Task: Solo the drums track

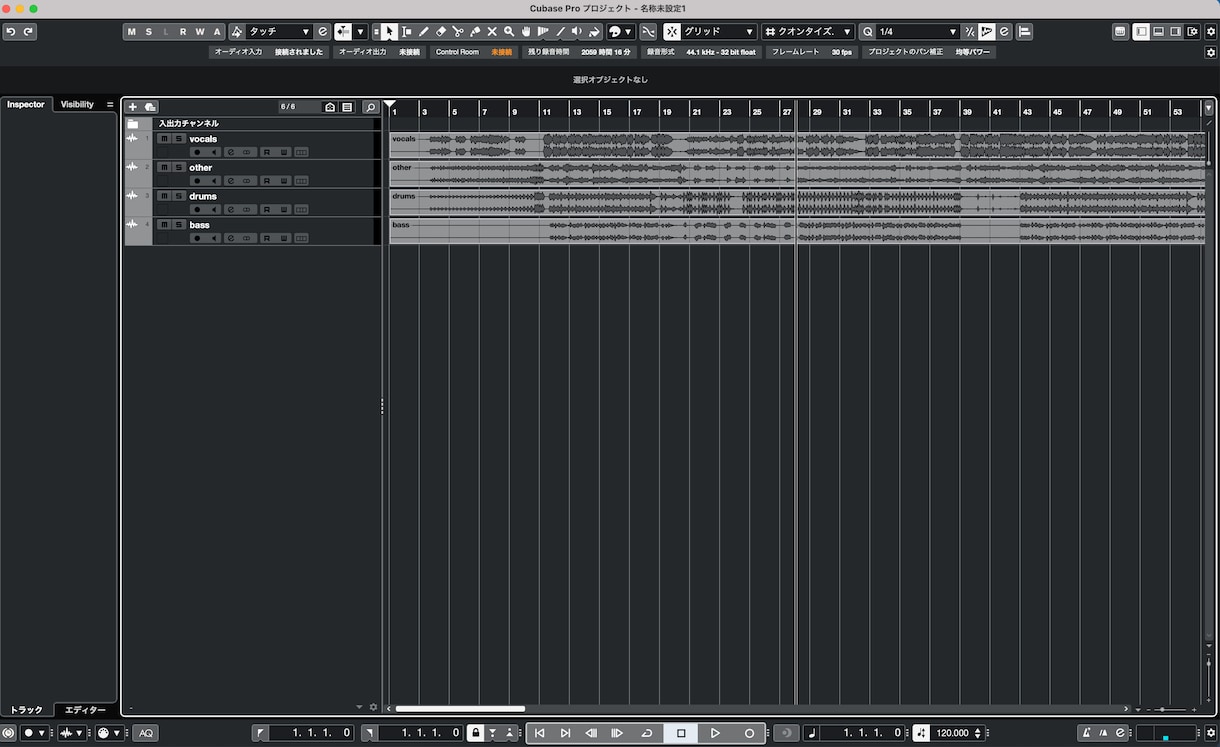Action: tap(178, 196)
